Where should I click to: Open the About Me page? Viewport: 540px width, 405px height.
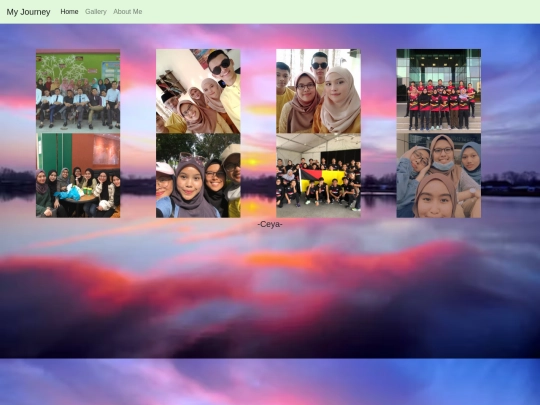tap(127, 12)
